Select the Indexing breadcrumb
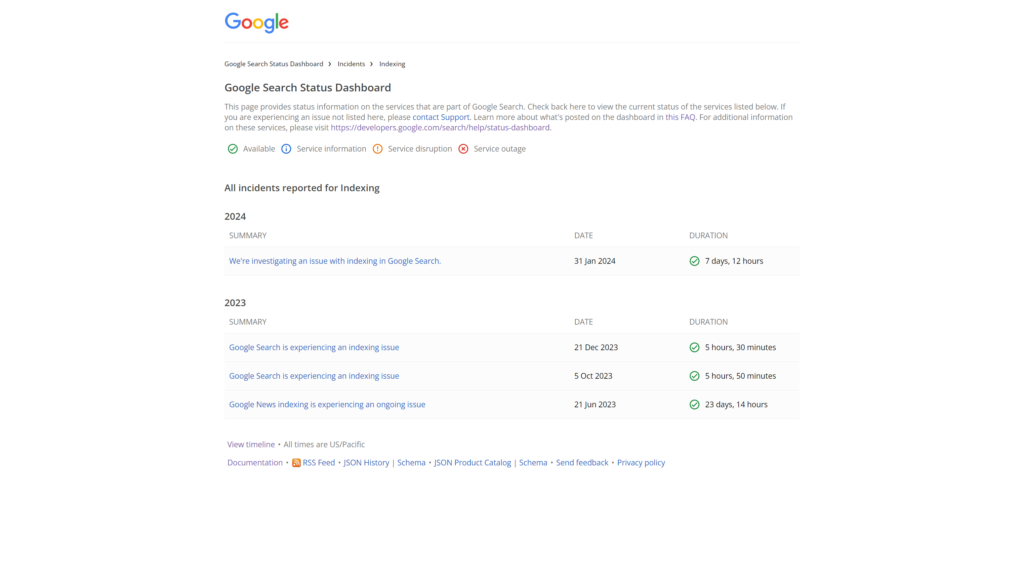This screenshot has width=1024, height=579. point(392,64)
